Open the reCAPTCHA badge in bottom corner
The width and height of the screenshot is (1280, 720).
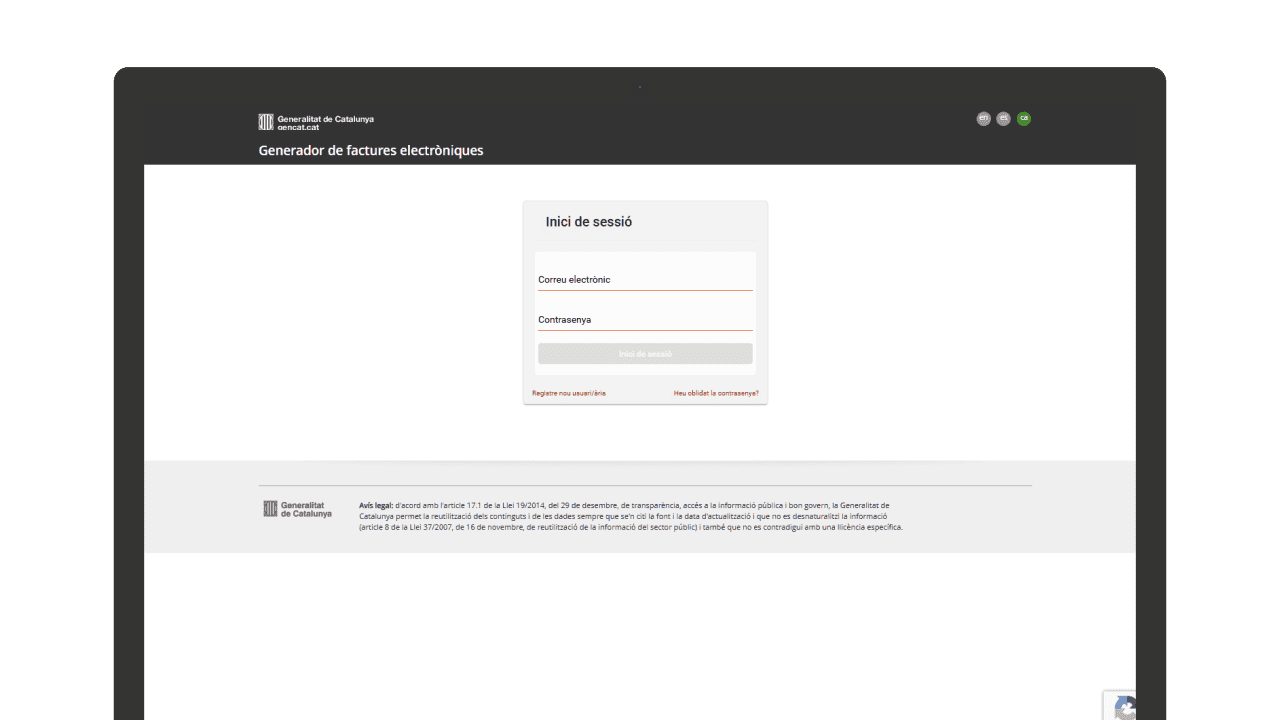pyautogui.click(x=1122, y=706)
